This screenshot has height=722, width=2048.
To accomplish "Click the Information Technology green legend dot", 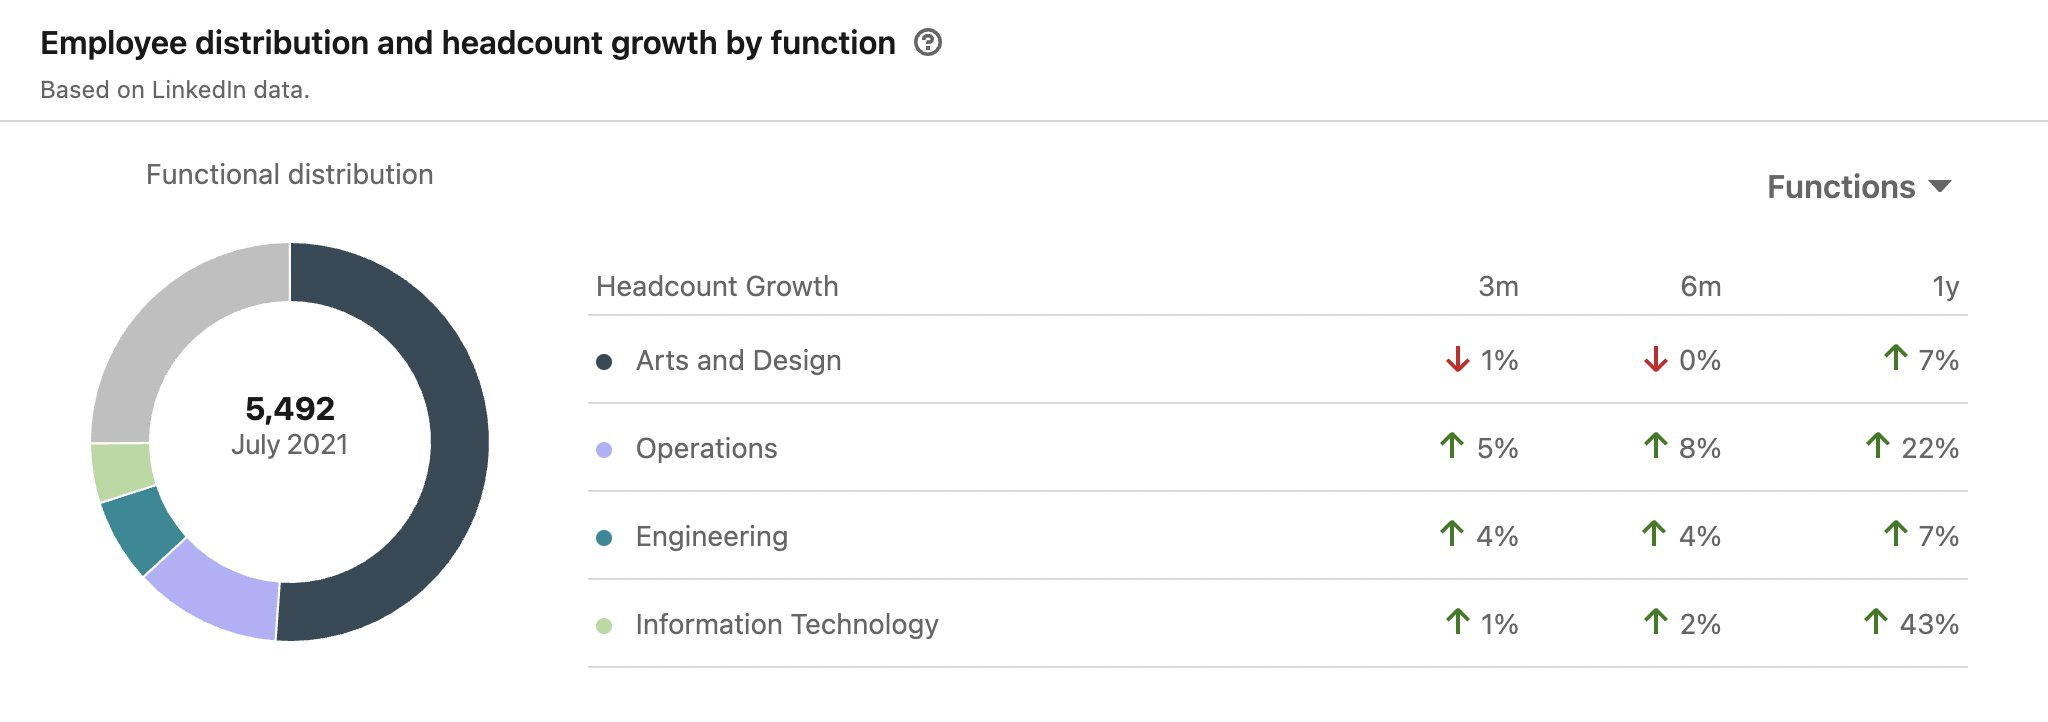I will [604, 625].
